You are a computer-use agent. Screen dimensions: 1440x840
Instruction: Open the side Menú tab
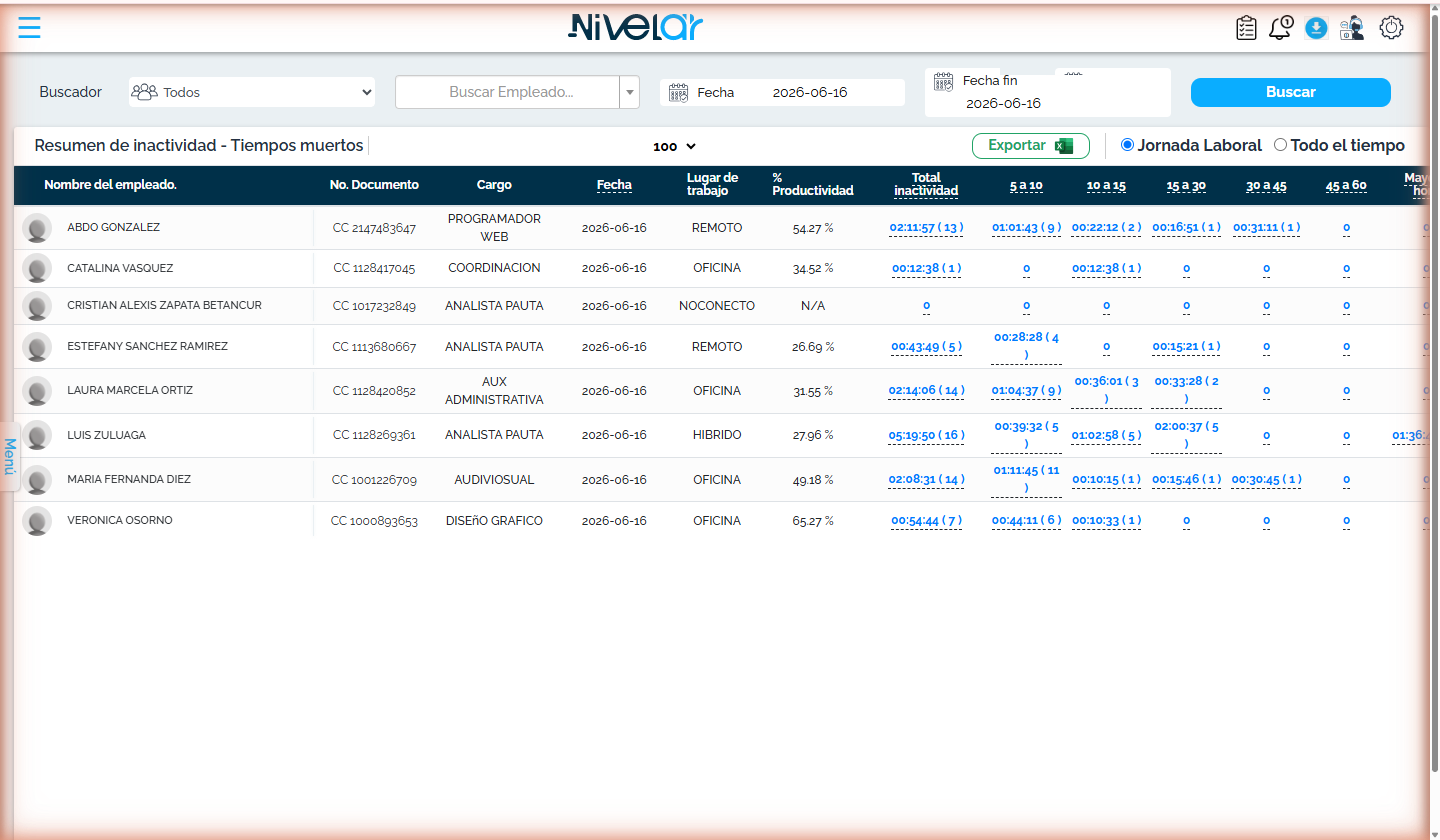coord(9,456)
